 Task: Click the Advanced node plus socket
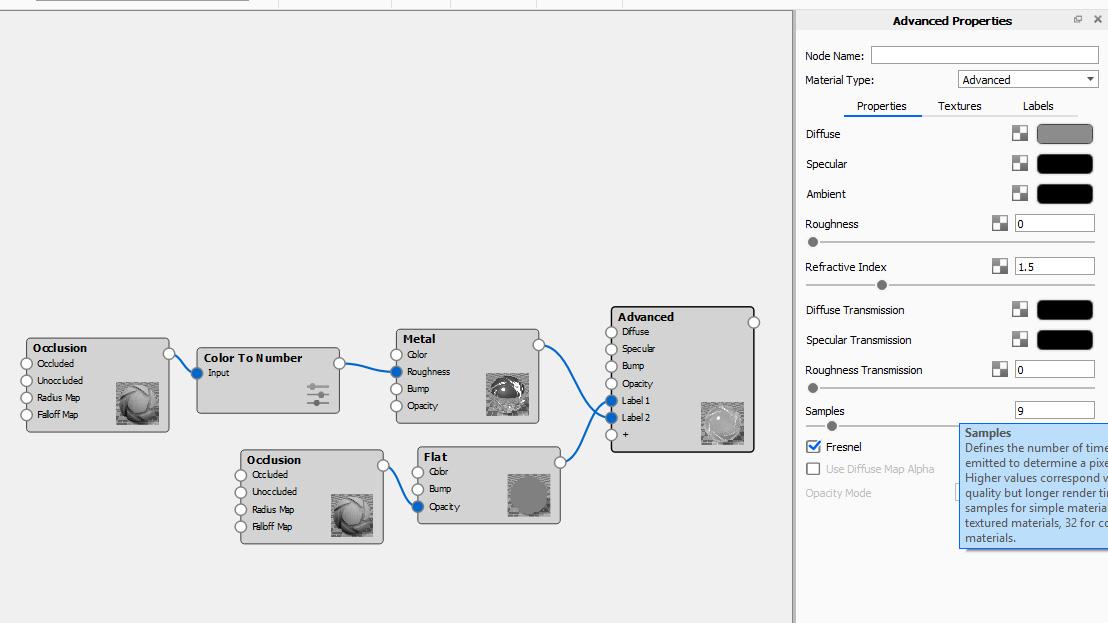tap(611, 434)
